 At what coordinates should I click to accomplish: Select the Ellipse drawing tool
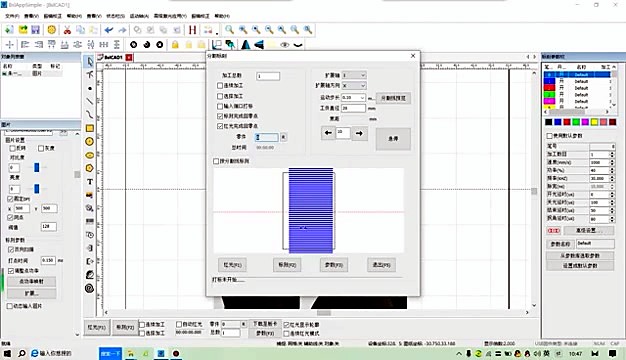[90, 155]
